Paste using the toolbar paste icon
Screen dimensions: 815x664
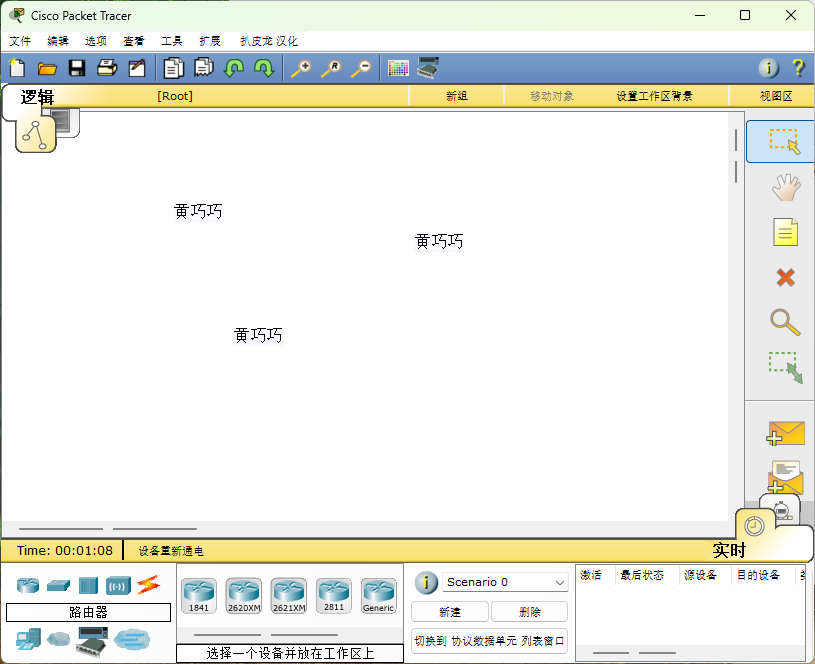point(204,68)
